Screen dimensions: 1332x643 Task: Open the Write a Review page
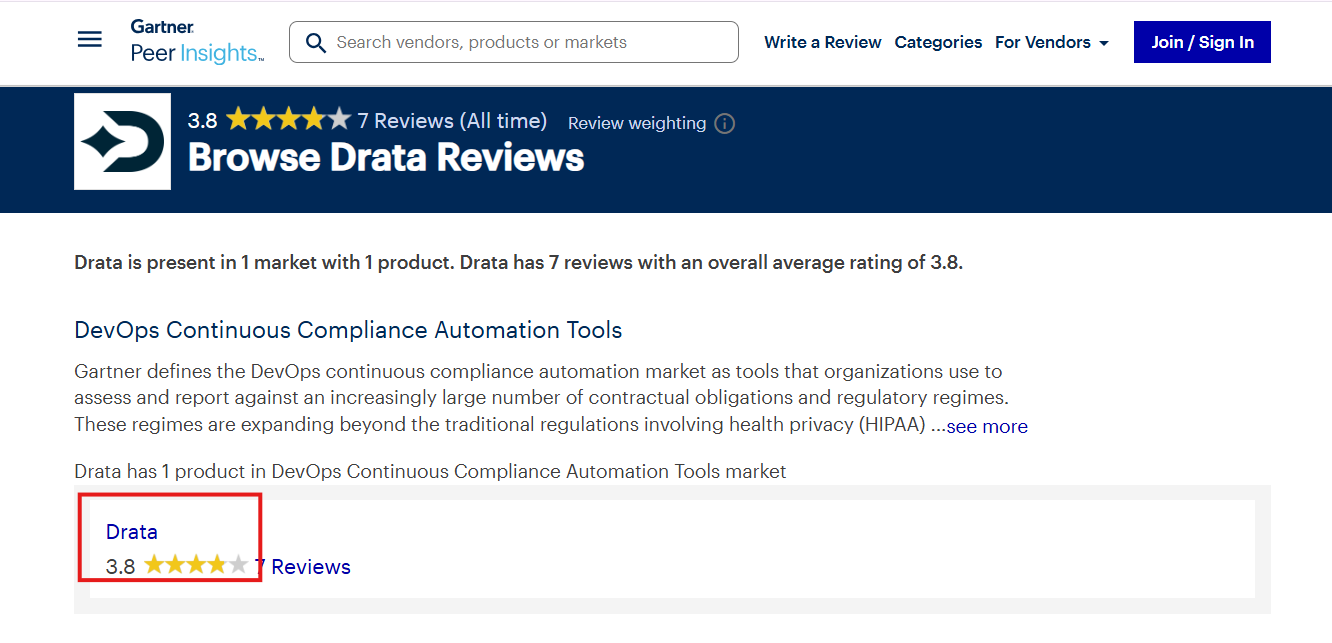(823, 42)
